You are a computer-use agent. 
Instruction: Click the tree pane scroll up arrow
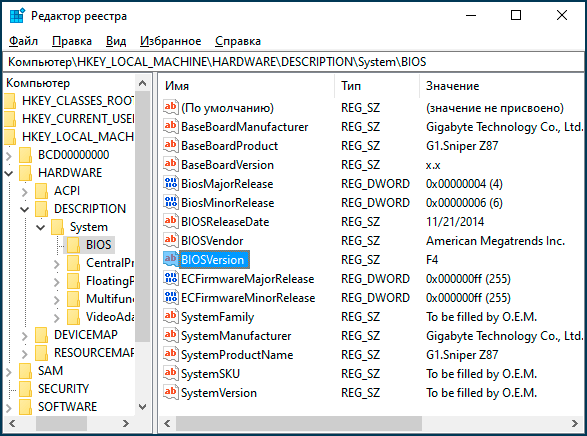(143, 83)
